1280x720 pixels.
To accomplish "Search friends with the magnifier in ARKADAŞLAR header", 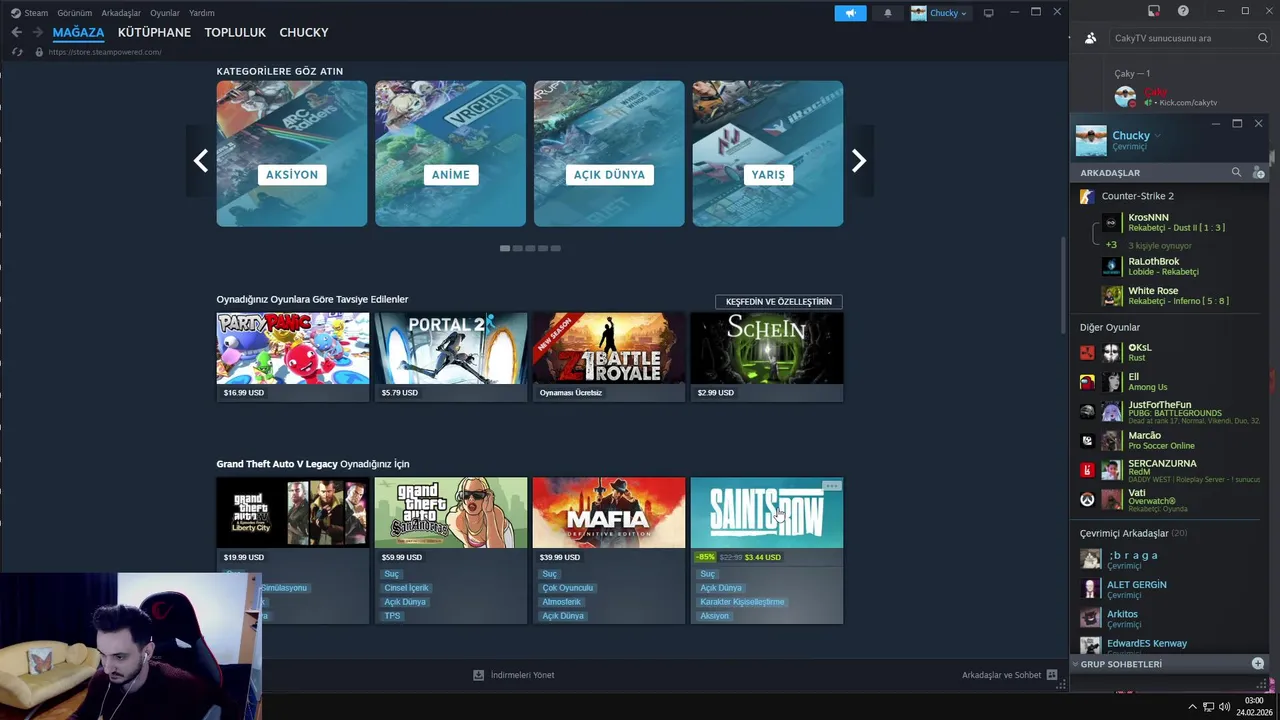I will (1236, 173).
